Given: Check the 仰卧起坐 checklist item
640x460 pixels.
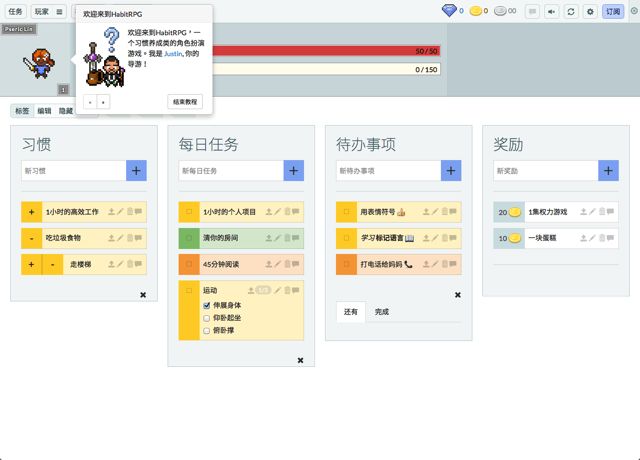Looking at the screenshot, I should point(207,318).
